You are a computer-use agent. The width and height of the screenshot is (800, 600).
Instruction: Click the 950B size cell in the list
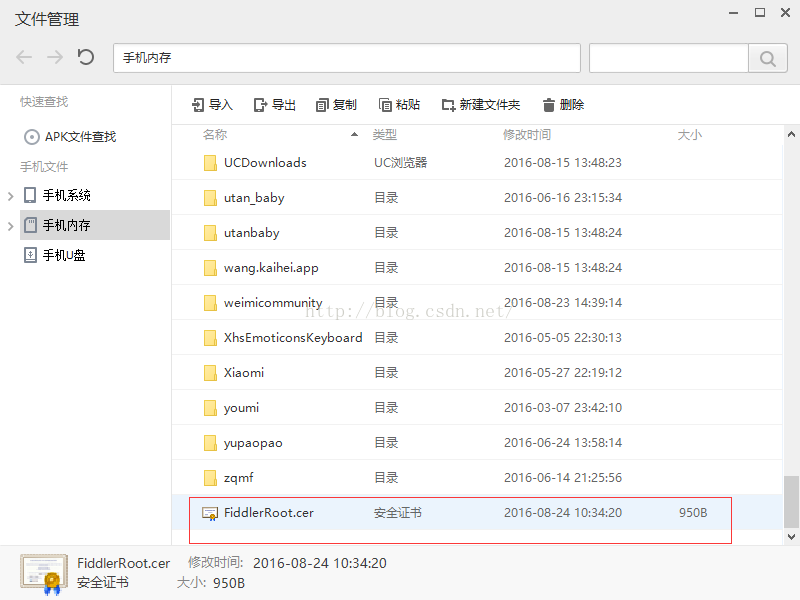point(693,513)
